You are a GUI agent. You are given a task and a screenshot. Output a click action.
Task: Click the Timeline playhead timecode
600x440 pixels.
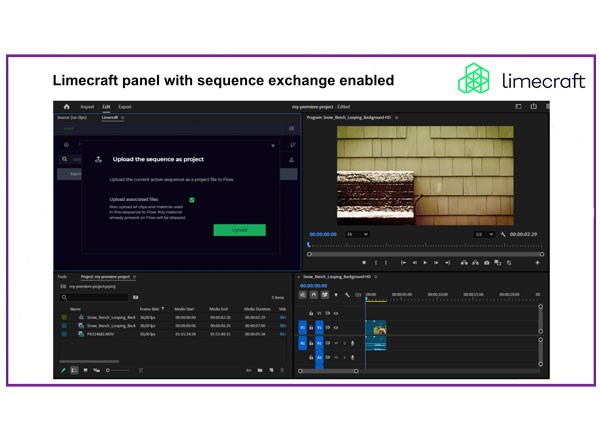click(x=313, y=285)
